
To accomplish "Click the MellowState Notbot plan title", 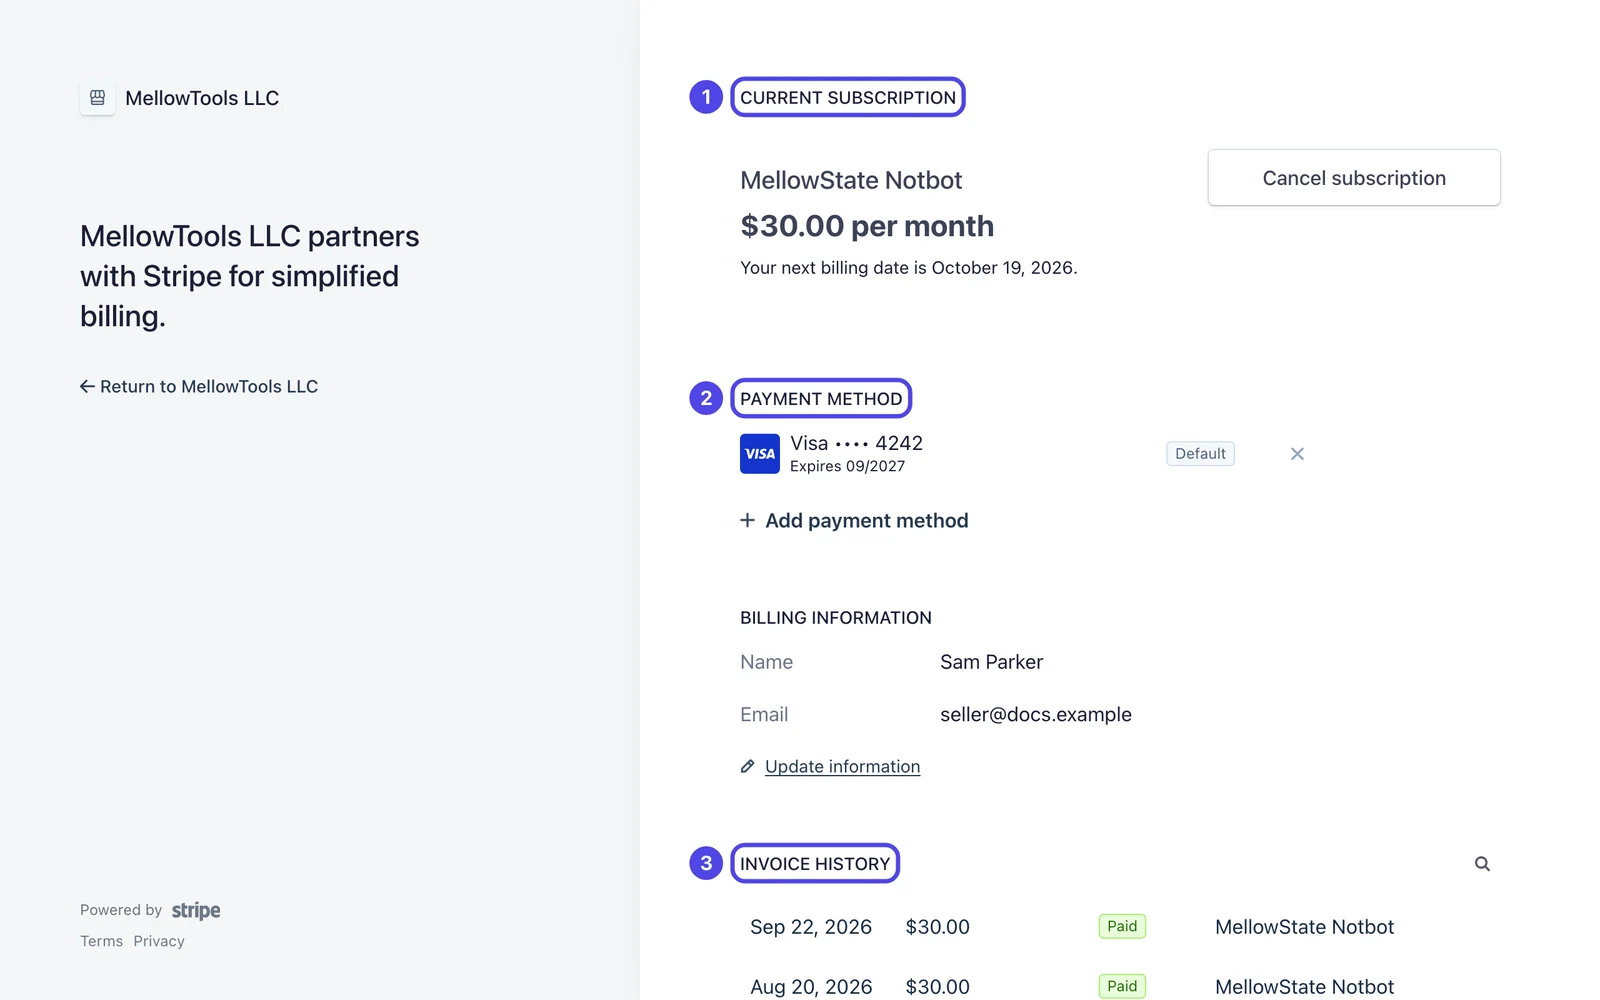I will click(x=851, y=180).
